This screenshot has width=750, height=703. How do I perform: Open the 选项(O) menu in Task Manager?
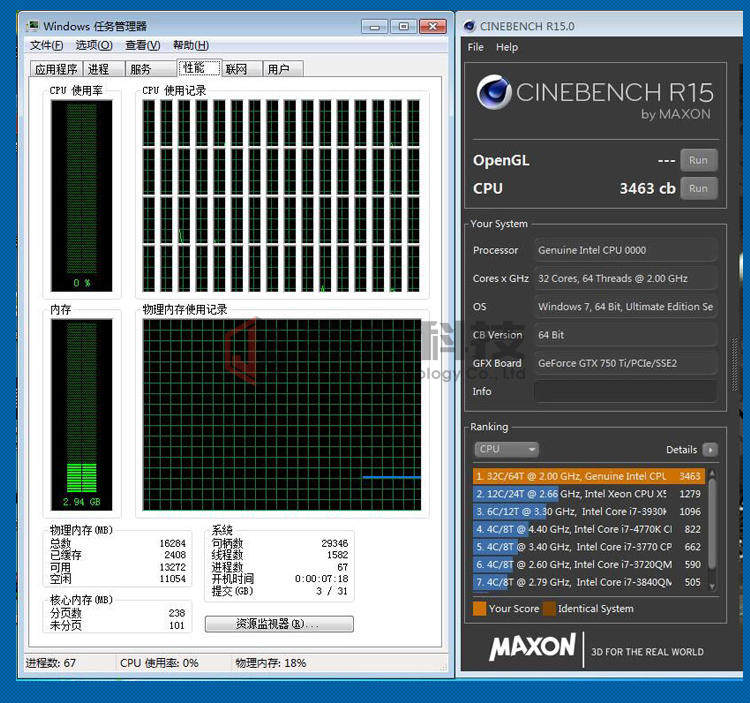tap(94, 45)
